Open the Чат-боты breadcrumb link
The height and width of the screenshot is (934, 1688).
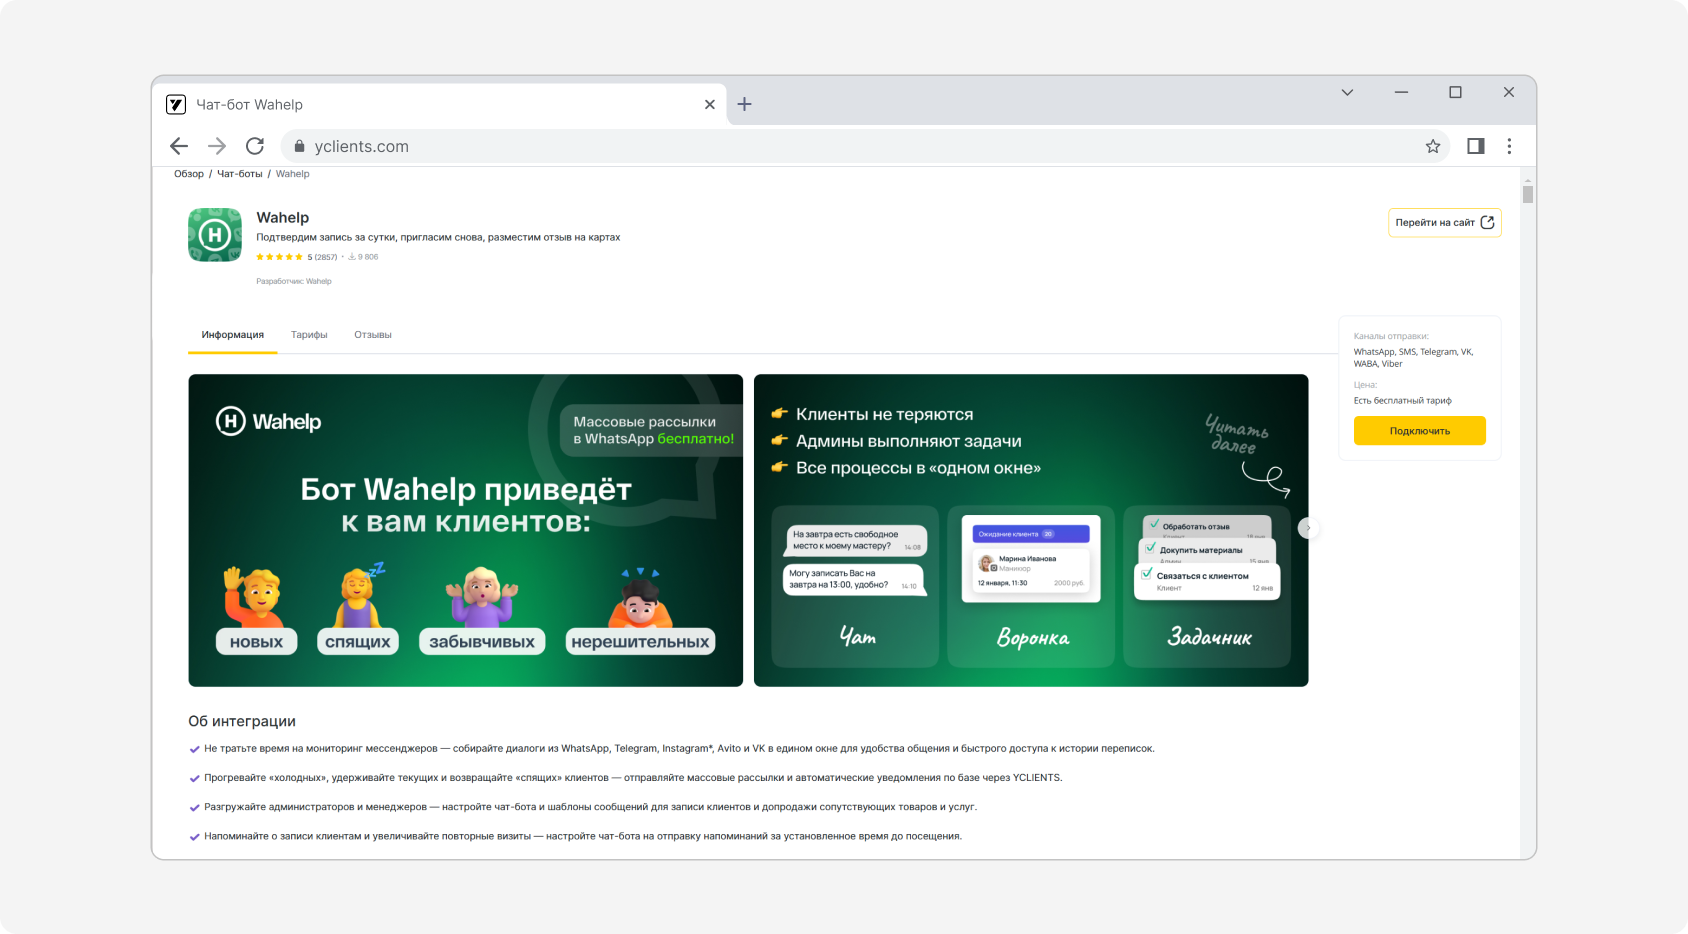(x=239, y=174)
